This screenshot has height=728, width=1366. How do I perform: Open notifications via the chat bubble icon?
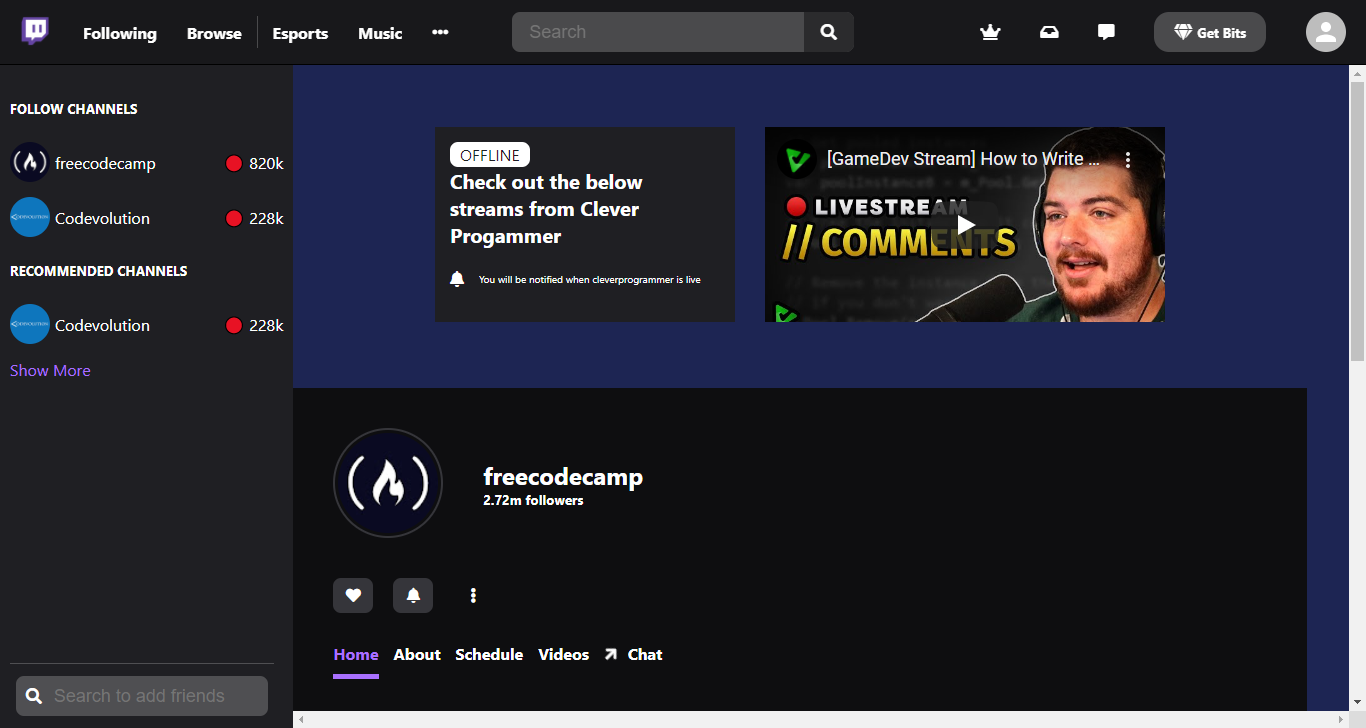coord(1105,31)
